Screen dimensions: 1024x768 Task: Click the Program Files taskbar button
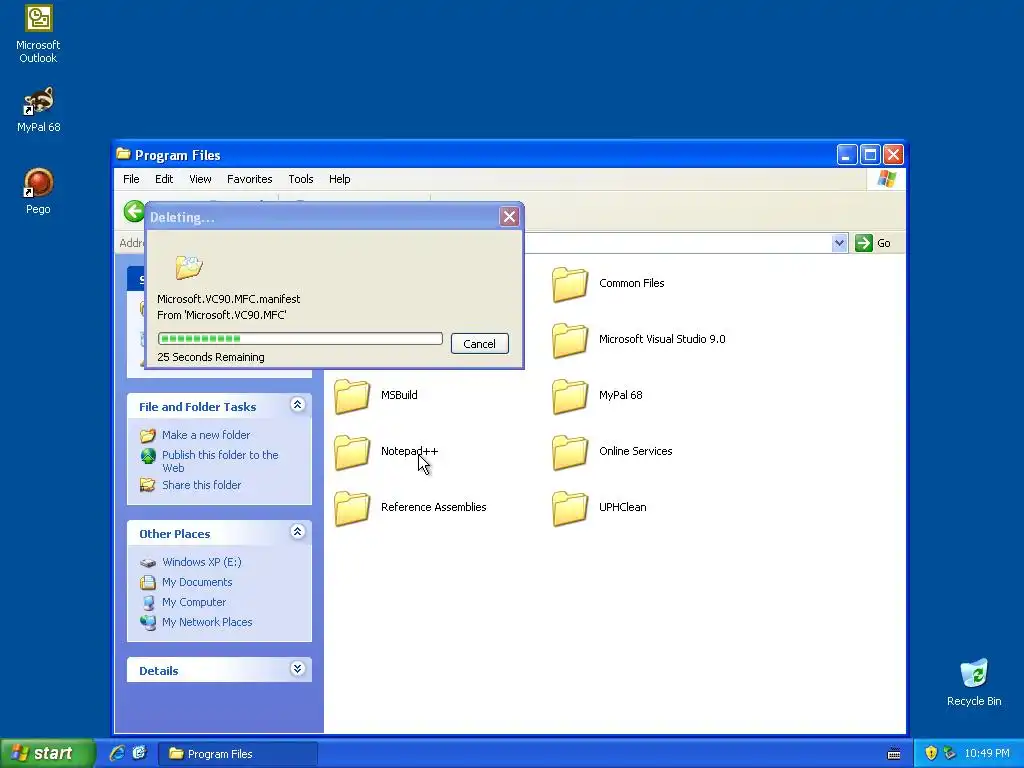pyautogui.click(x=238, y=754)
